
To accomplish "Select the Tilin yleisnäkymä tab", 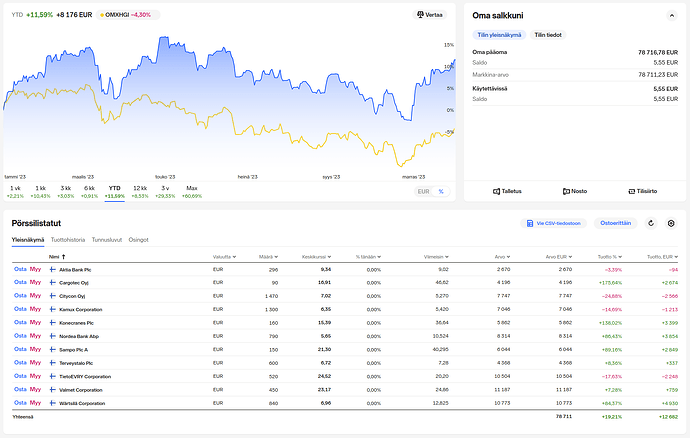I will [499, 35].
